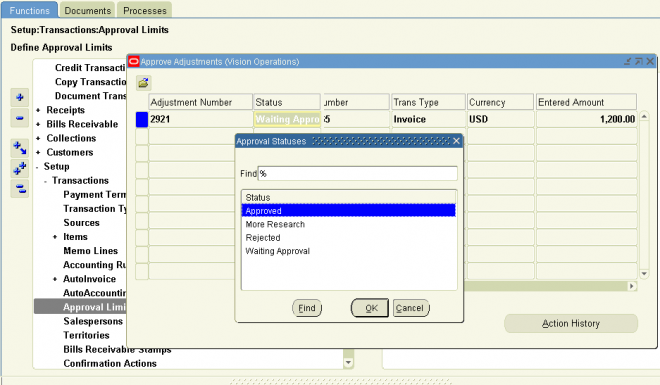This screenshot has width=660, height=385.
Task: Click the plus expand icon in navigator sidebar
Action: click(19, 98)
